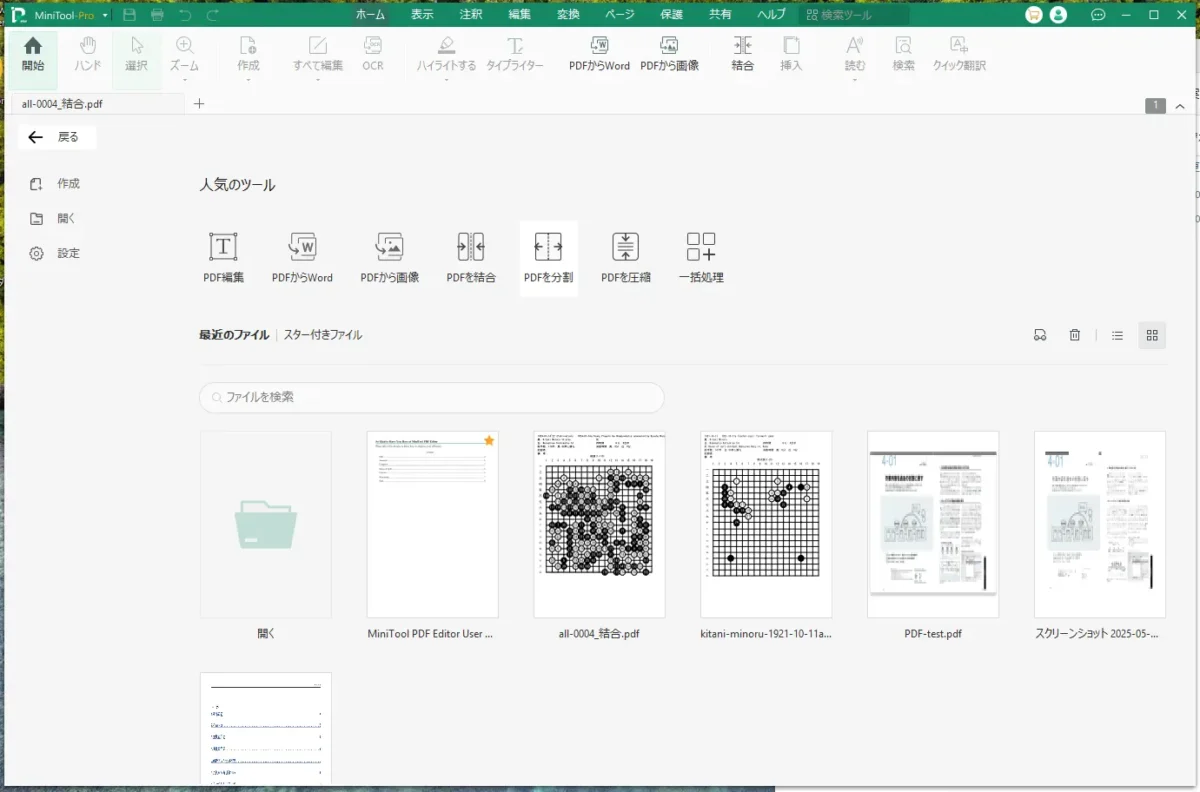Switch recent files to list view
This screenshot has height=792, width=1200.
click(1118, 335)
